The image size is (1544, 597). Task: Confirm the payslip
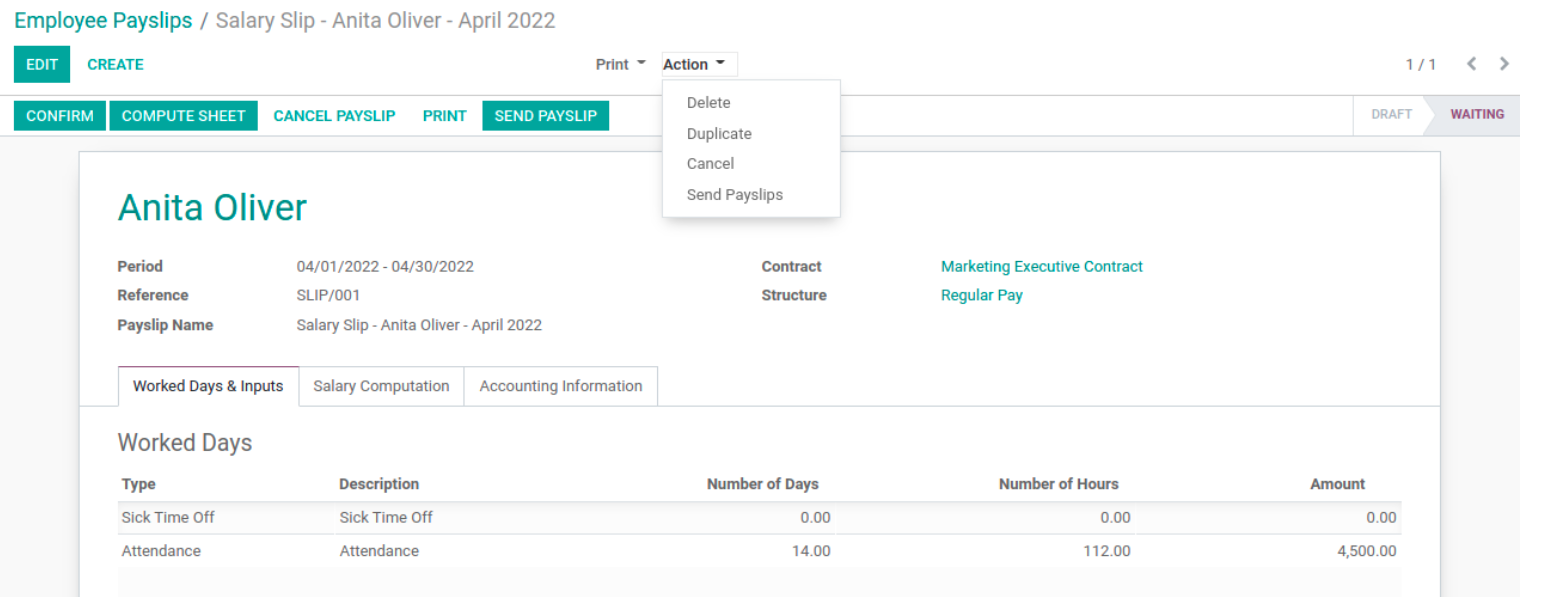click(x=60, y=116)
